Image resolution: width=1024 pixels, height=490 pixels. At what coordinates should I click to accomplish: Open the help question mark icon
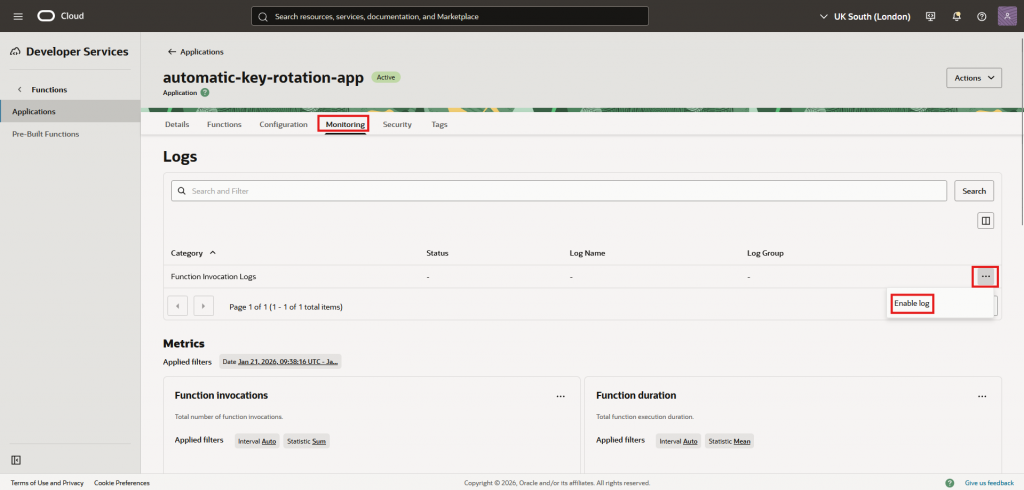pos(981,16)
